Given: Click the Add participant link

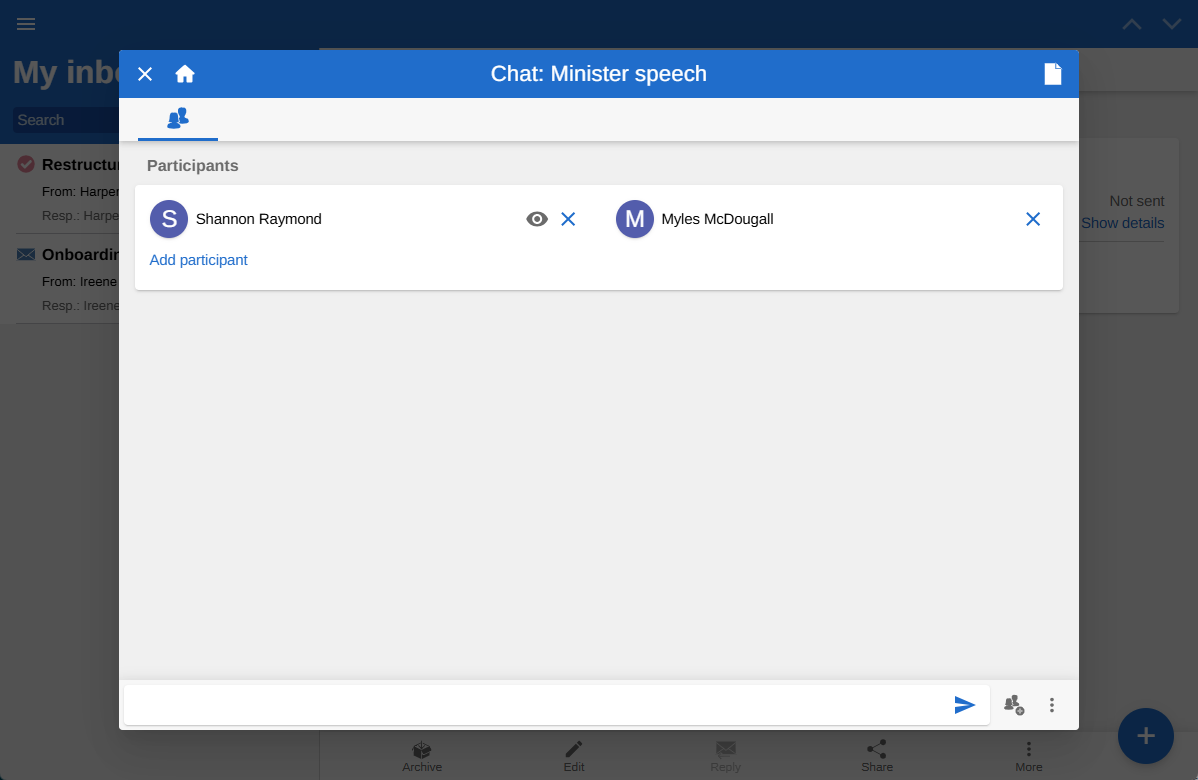Looking at the screenshot, I should click(199, 260).
